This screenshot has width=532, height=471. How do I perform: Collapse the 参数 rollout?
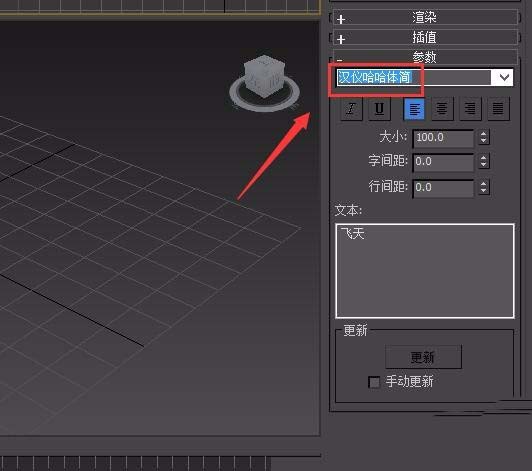[425, 56]
